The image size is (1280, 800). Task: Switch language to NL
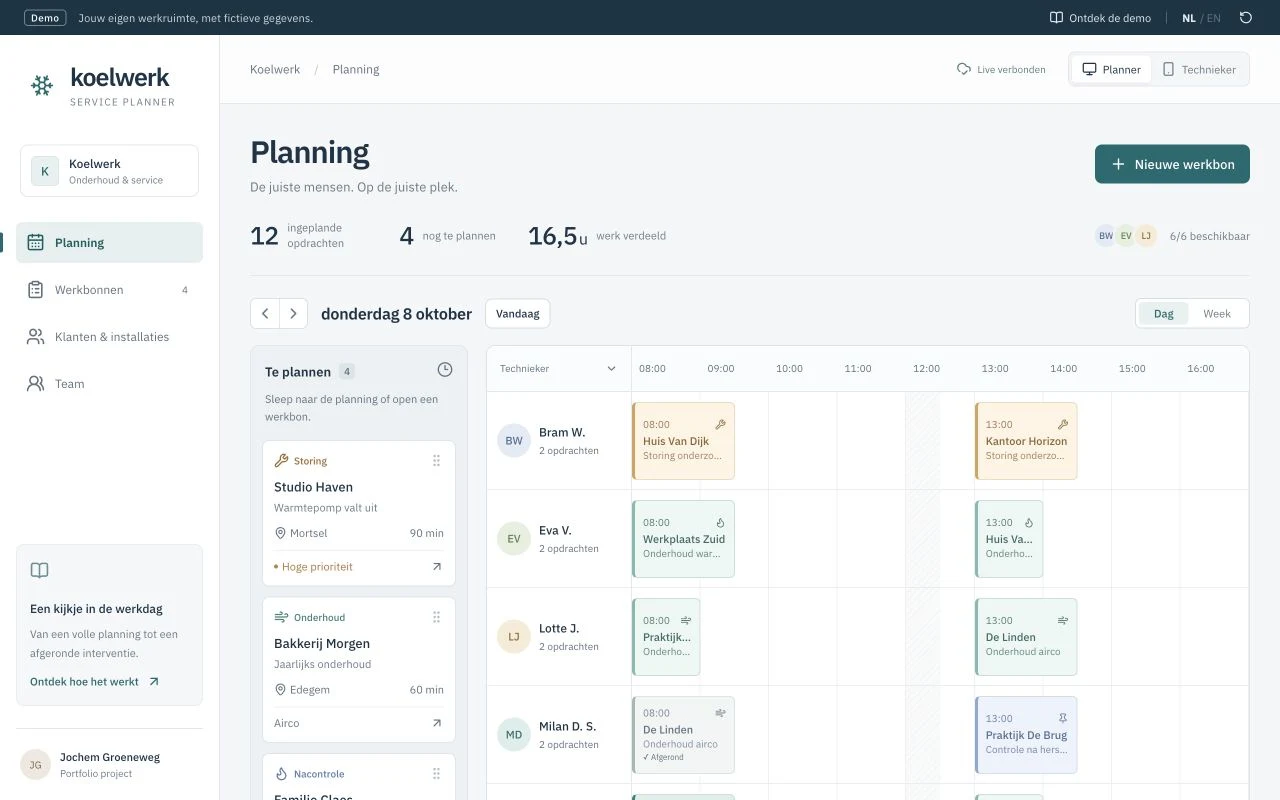[1188, 18]
